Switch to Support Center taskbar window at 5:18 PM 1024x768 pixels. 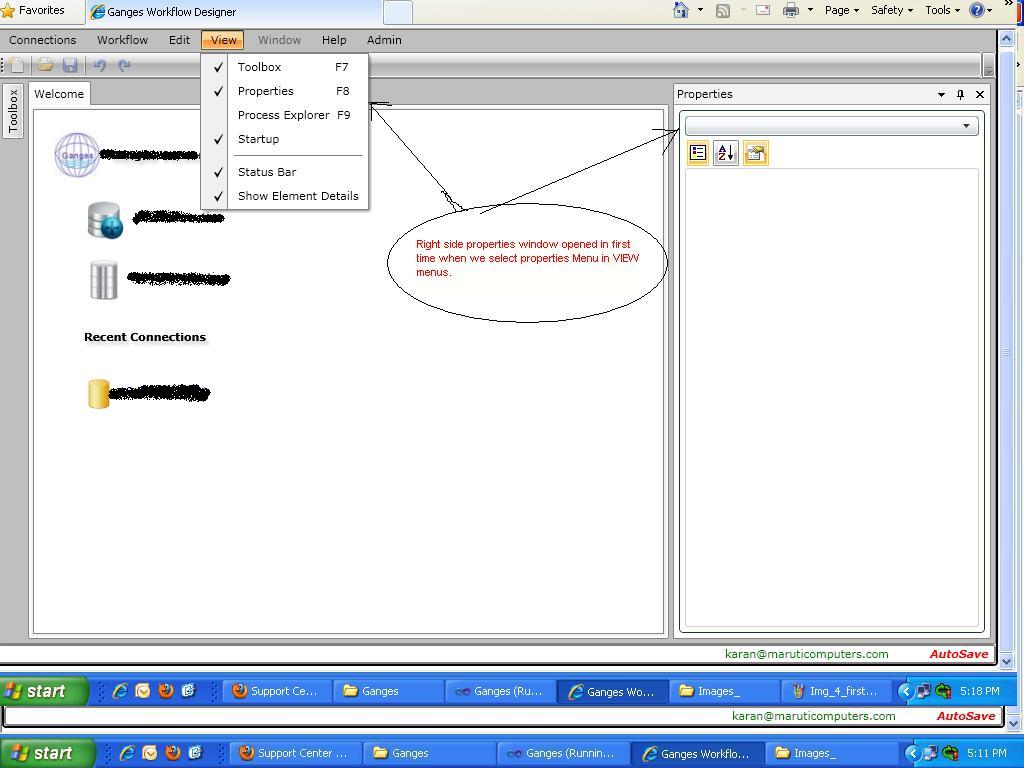click(x=278, y=691)
